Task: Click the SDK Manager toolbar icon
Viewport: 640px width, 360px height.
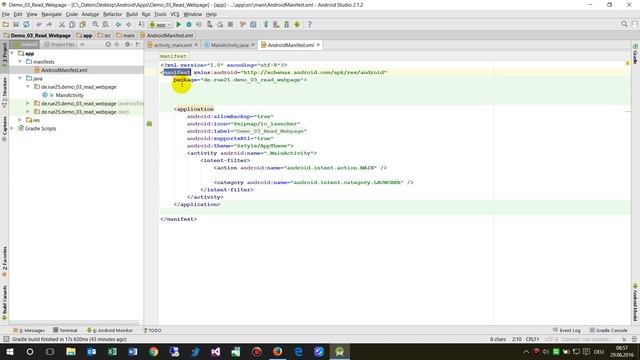Action: (x=287, y=24)
